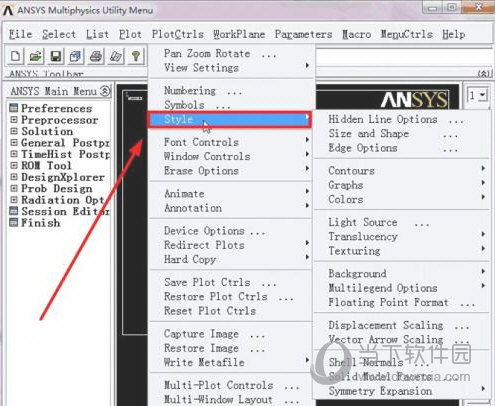Expand the ROM Tool node
Screen dimensions: 495x406
[14, 165]
